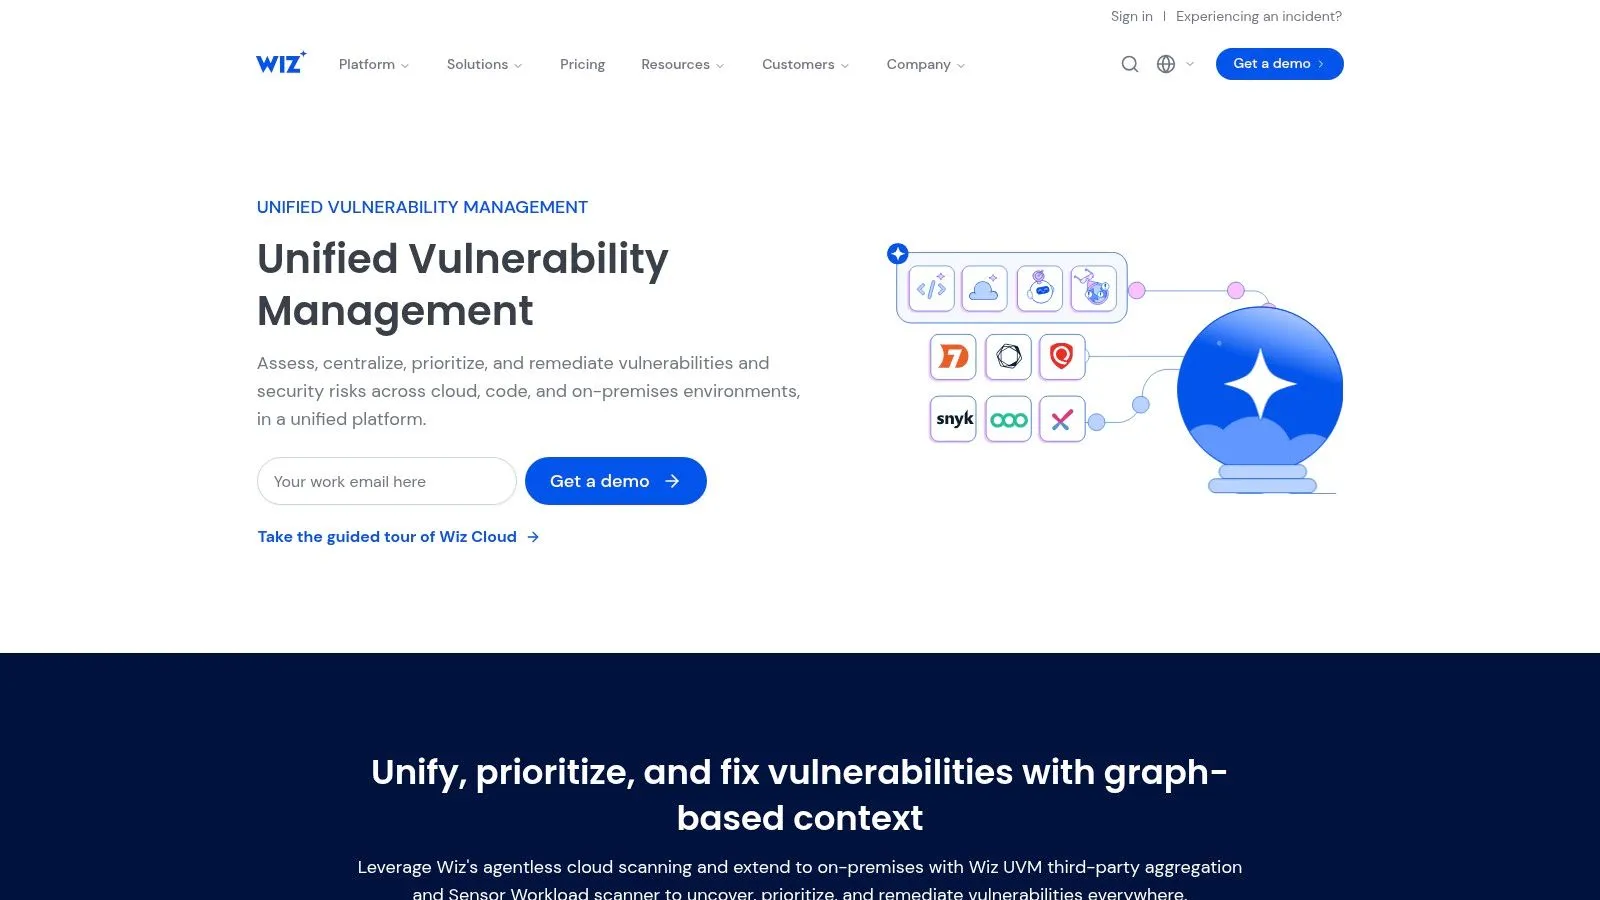Click the header Get a demo button
The height and width of the screenshot is (900, 1600).
click(1279, 64)
